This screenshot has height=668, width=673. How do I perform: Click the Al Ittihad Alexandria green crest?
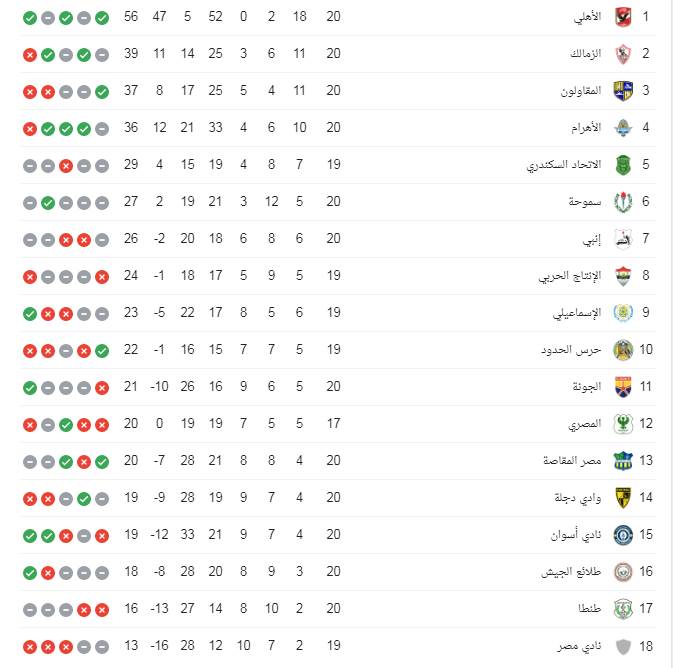(623, 165)
